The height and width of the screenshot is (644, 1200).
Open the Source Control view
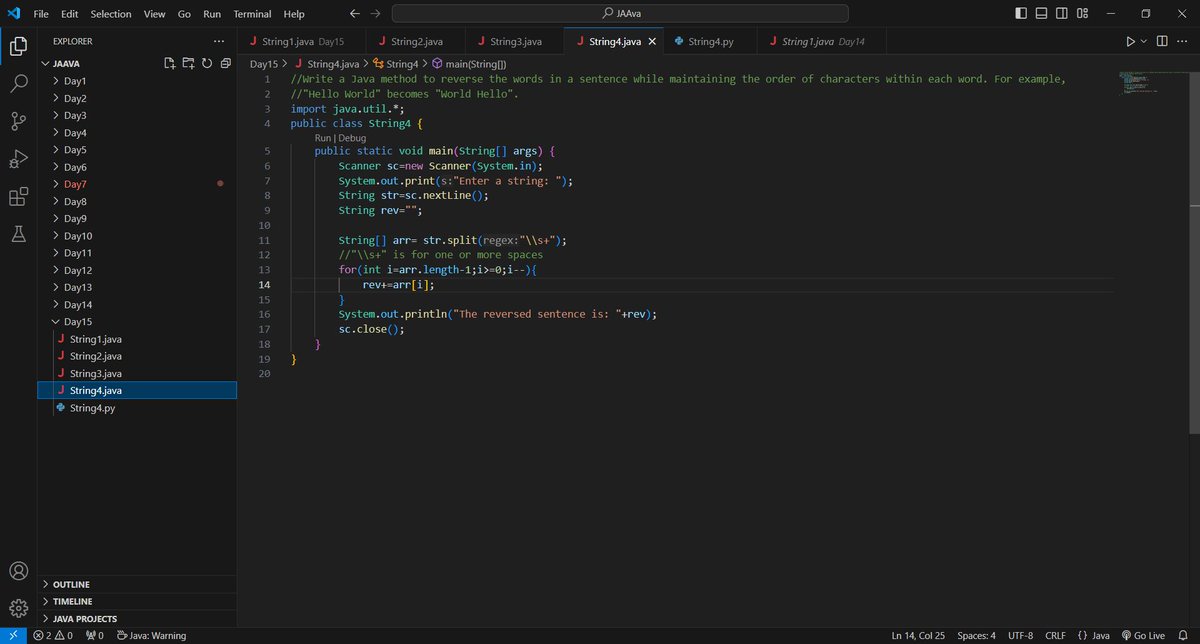coord(18,121)
